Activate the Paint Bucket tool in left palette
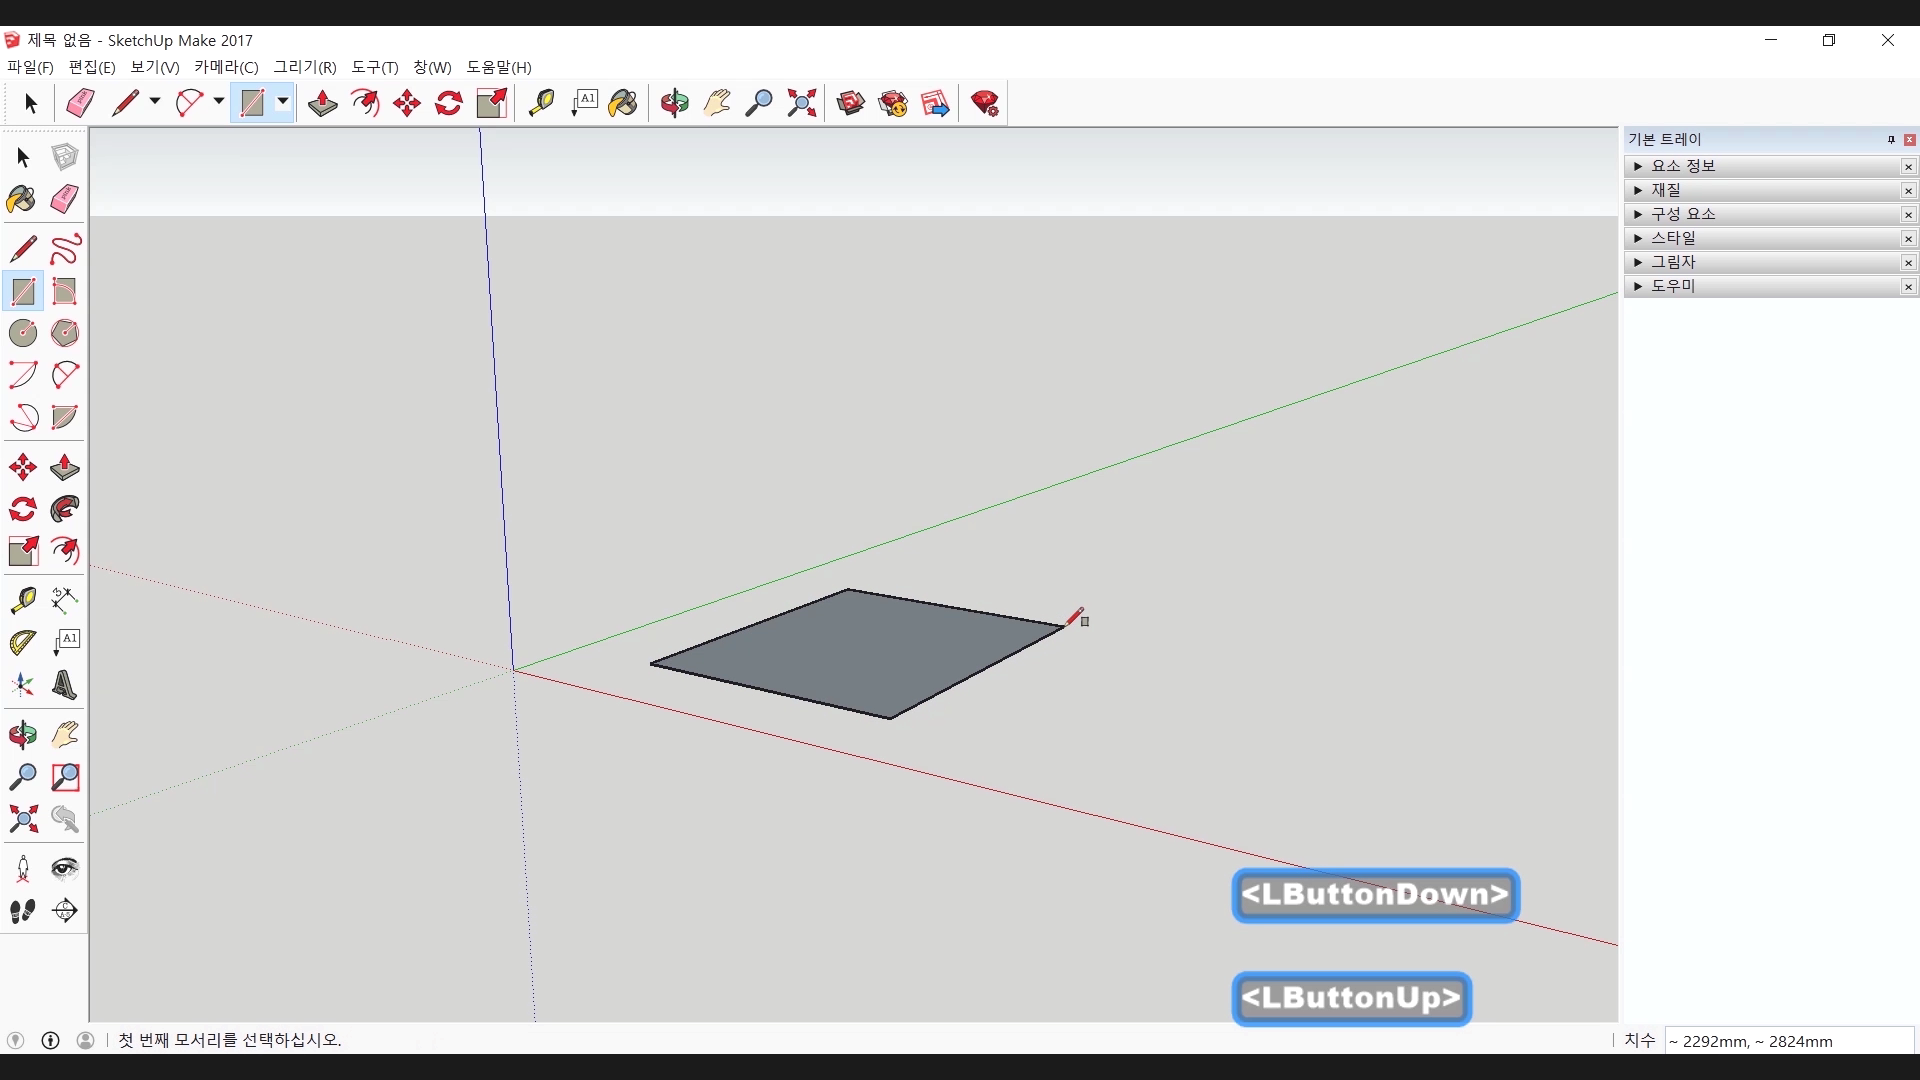The image size is (1920, 1080). [22, 199]
